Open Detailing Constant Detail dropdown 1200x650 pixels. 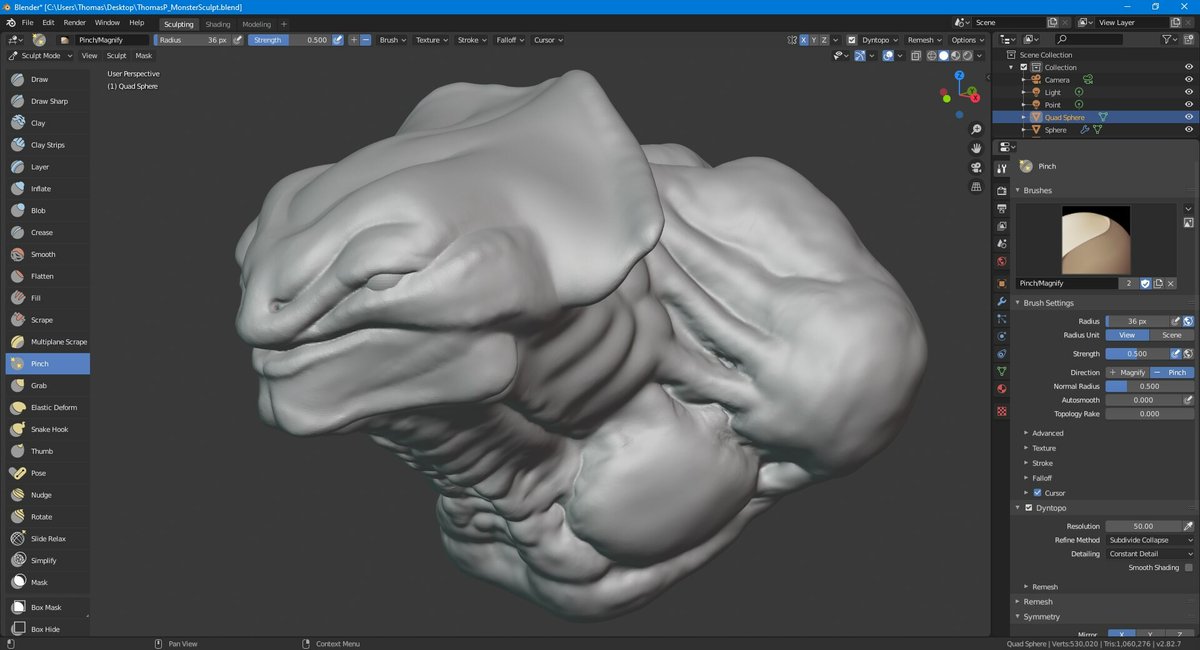(x=1150, y=554)
